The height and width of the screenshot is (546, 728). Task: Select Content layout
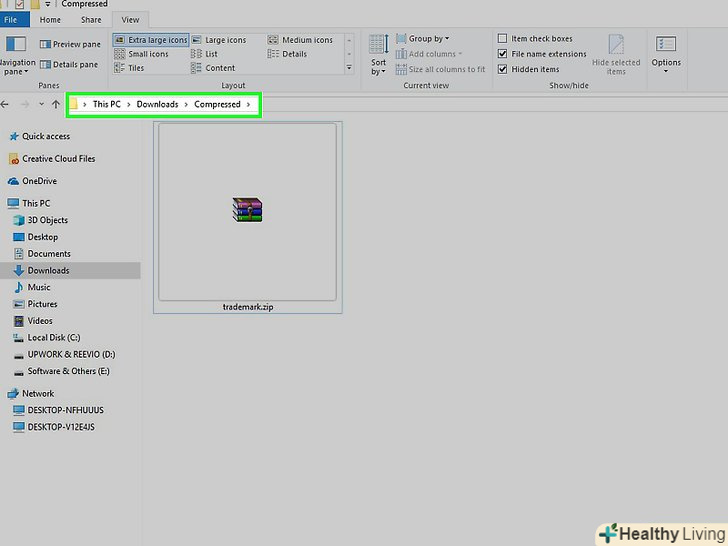click(x=214, y=68)
